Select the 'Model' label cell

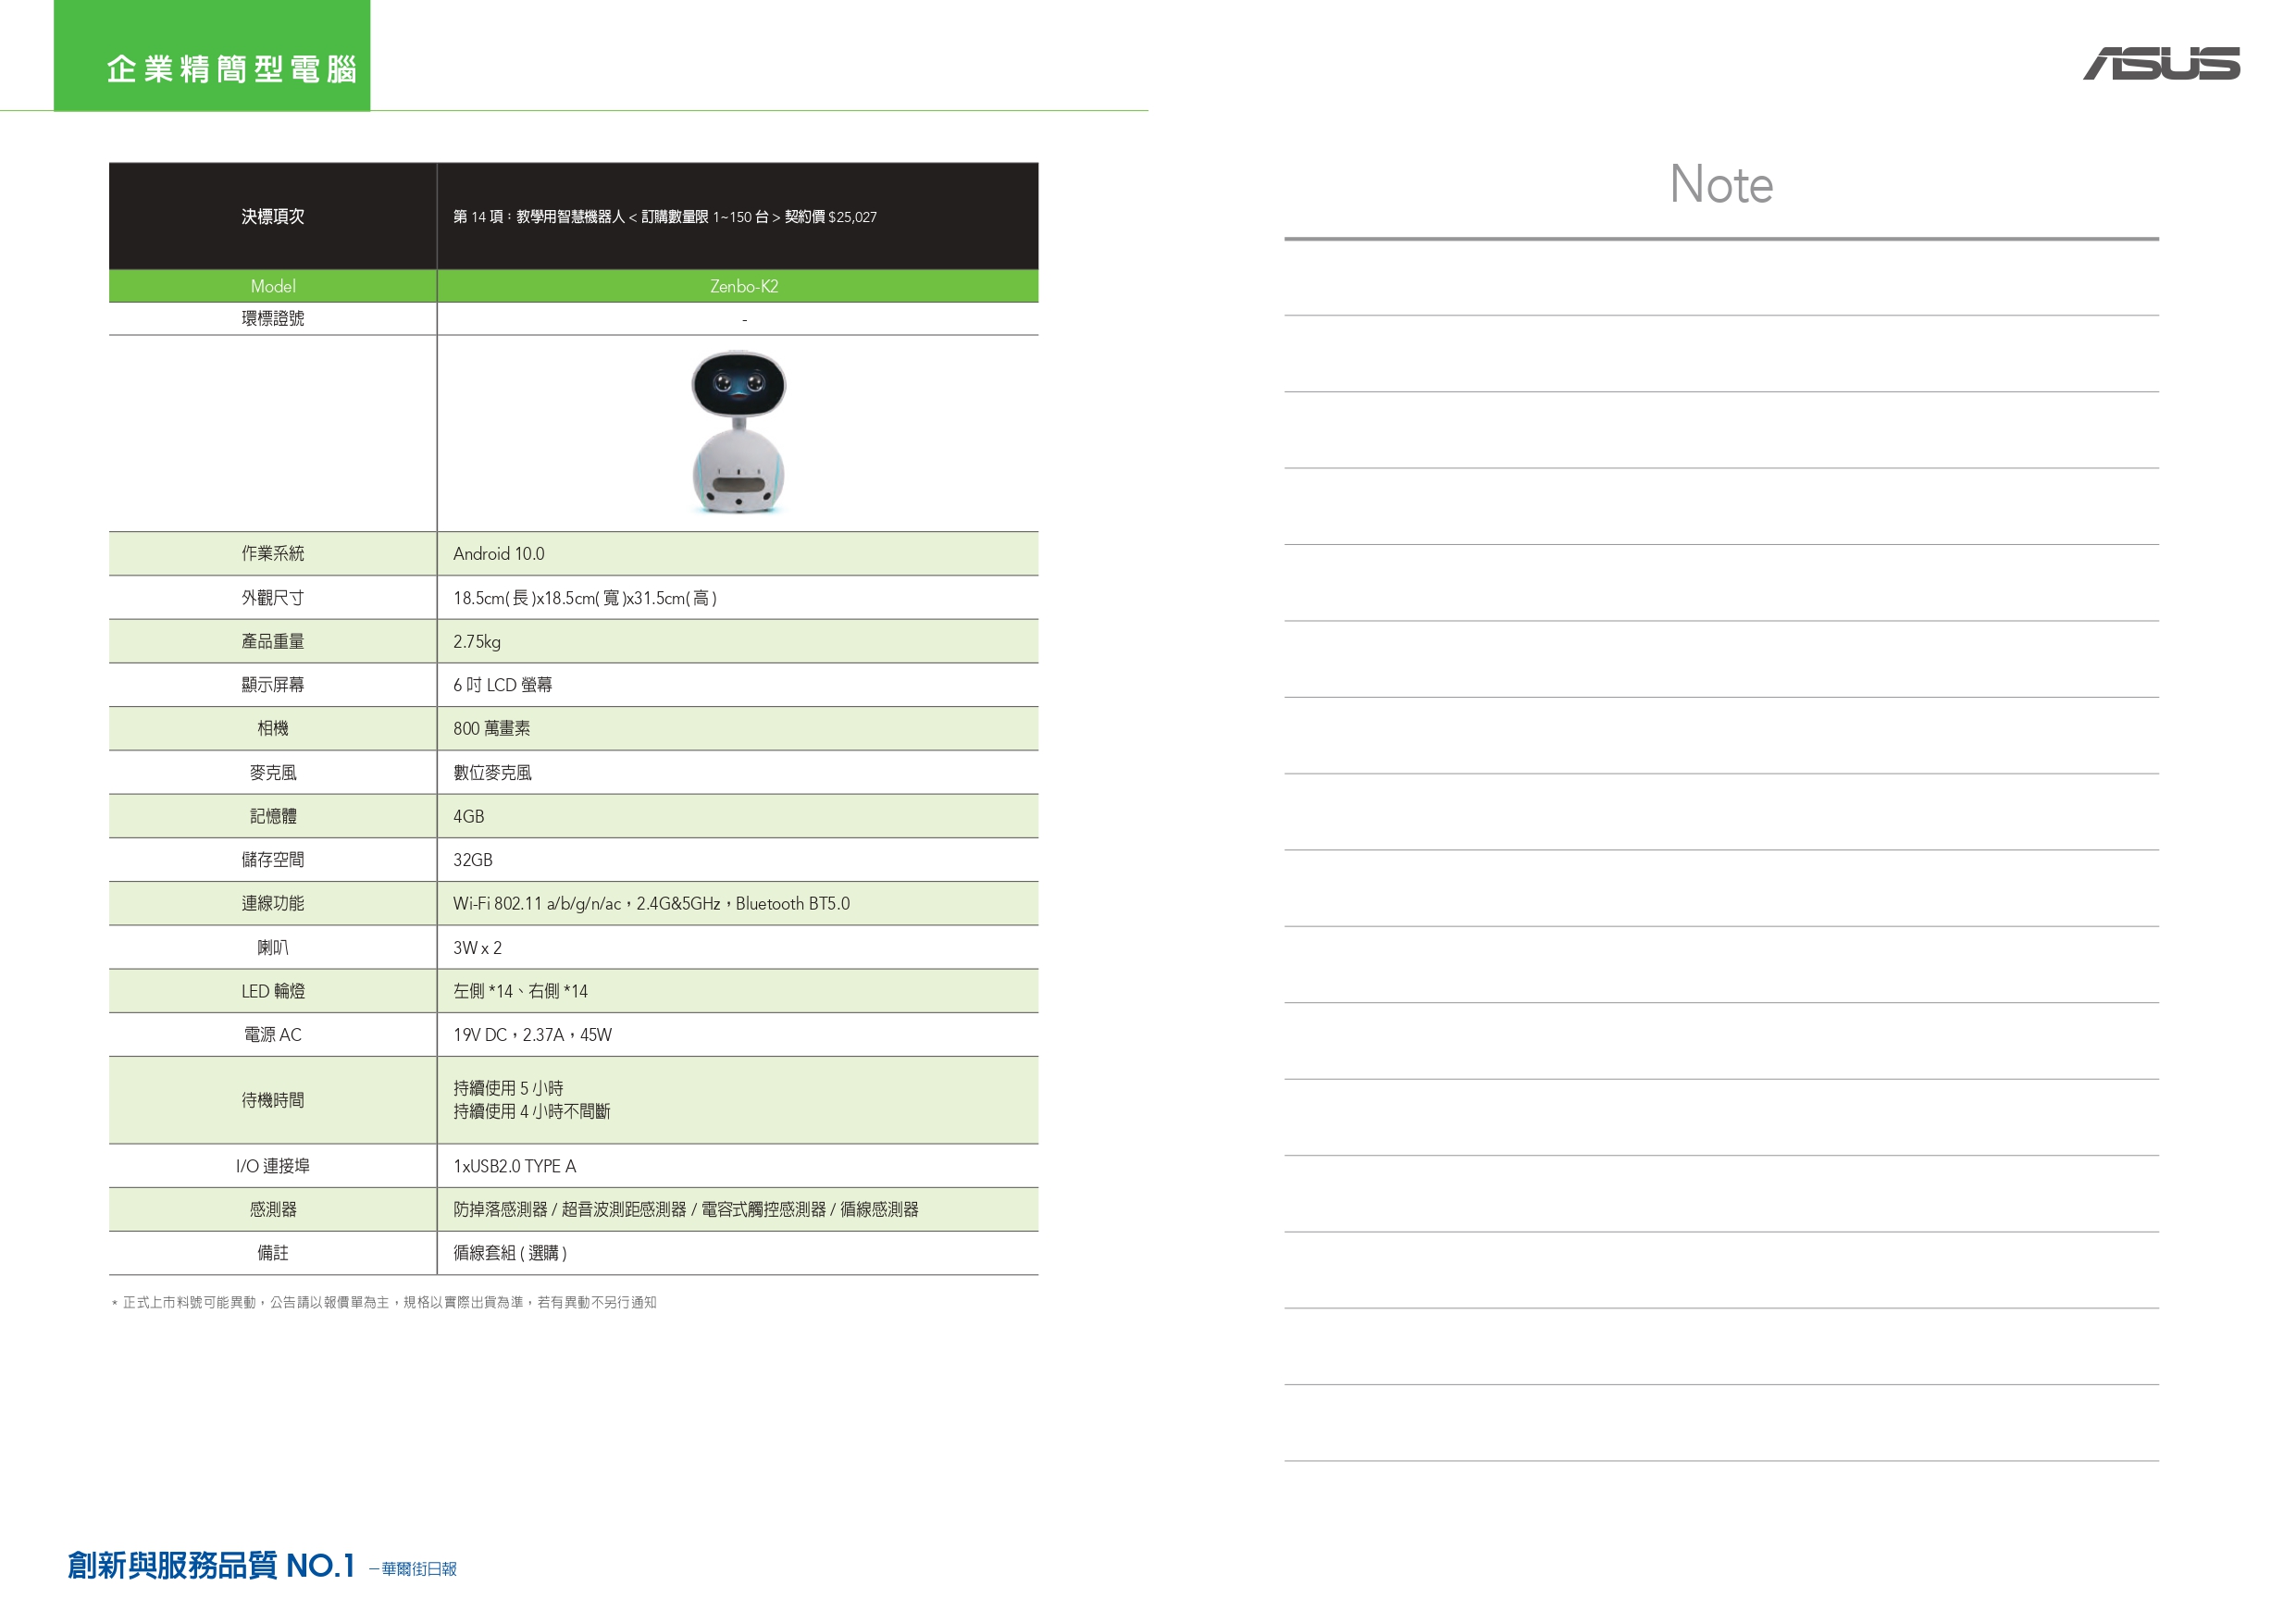[273, 286]
